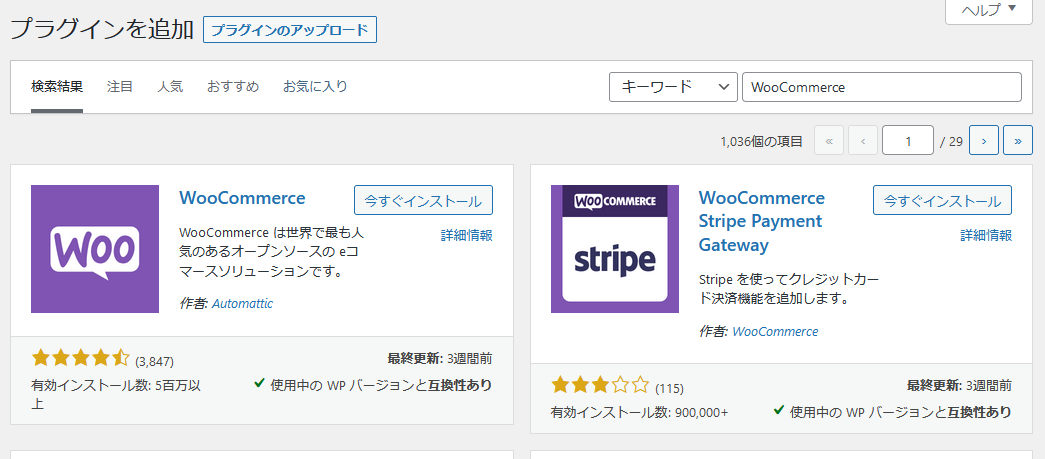Go to previous page arrow
Screen dimensions: 1045x459
[x=863, y=141]
